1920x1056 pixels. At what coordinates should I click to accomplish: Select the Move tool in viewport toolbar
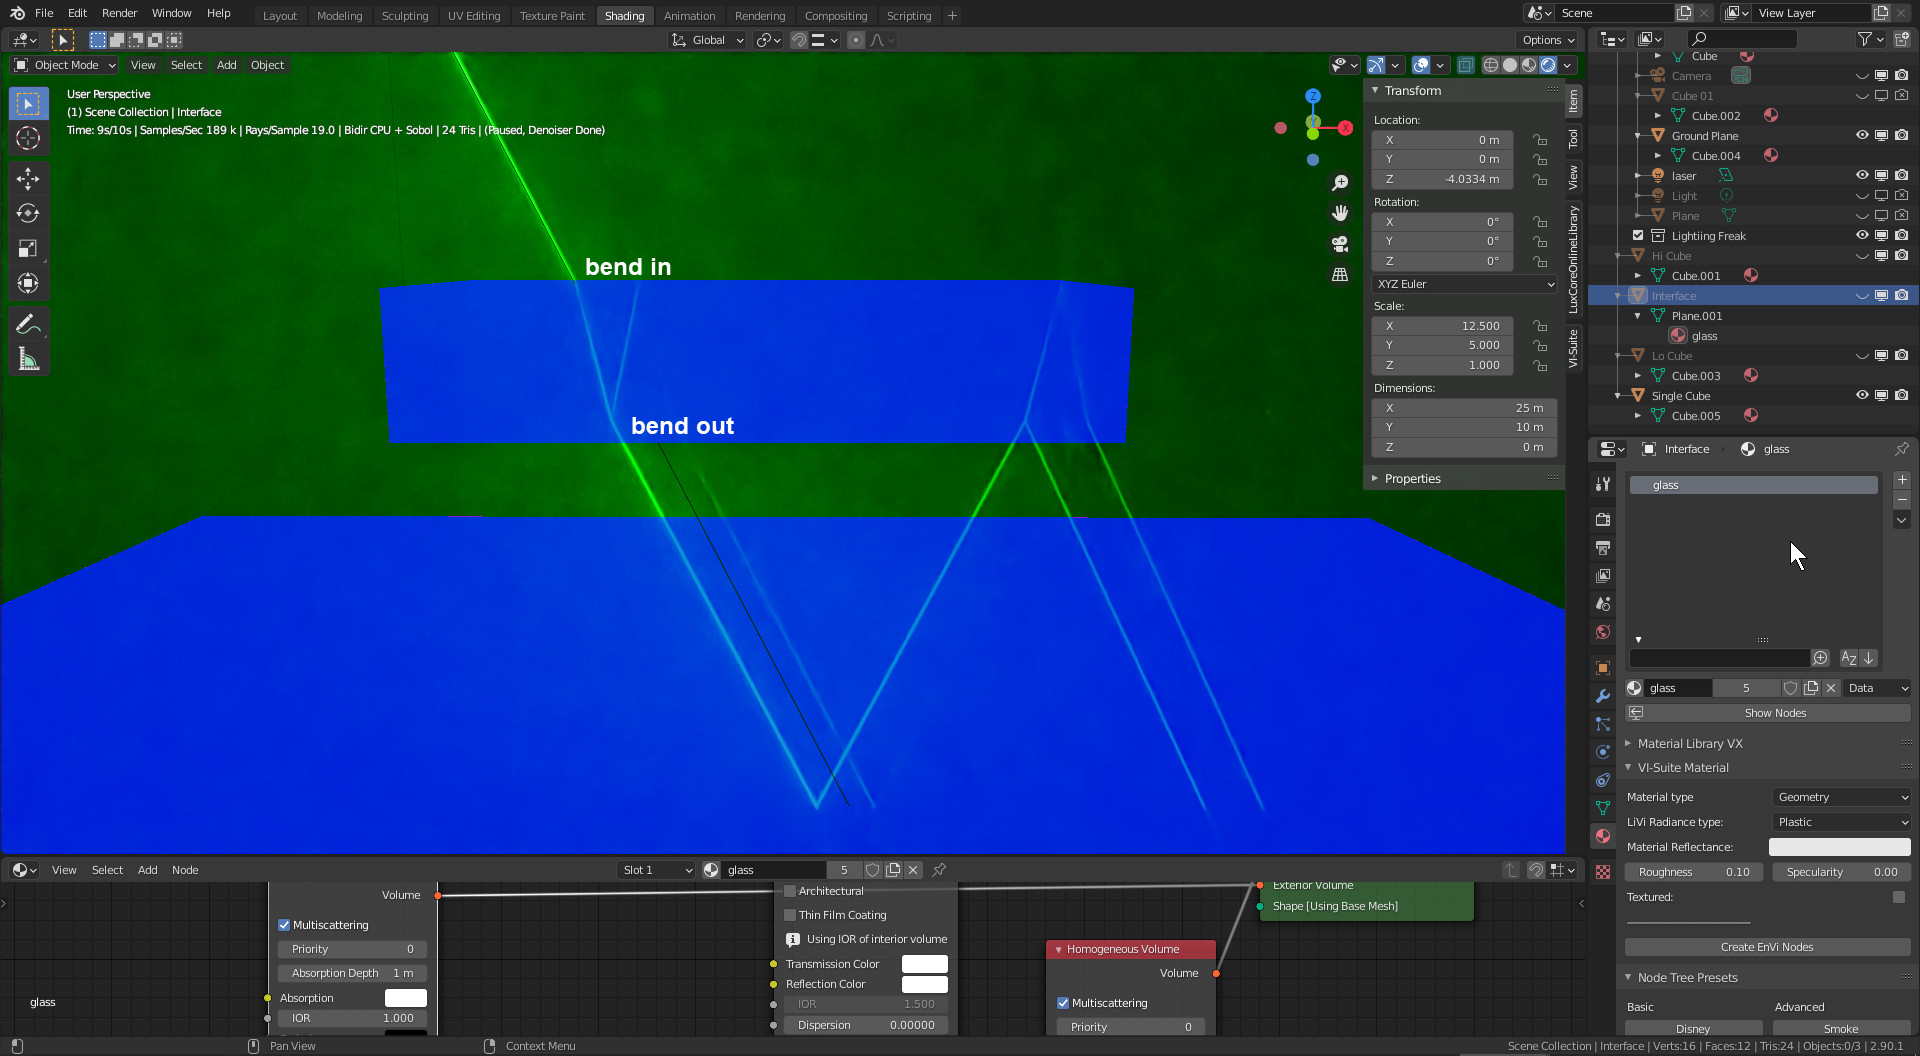[x=28, y=179]
